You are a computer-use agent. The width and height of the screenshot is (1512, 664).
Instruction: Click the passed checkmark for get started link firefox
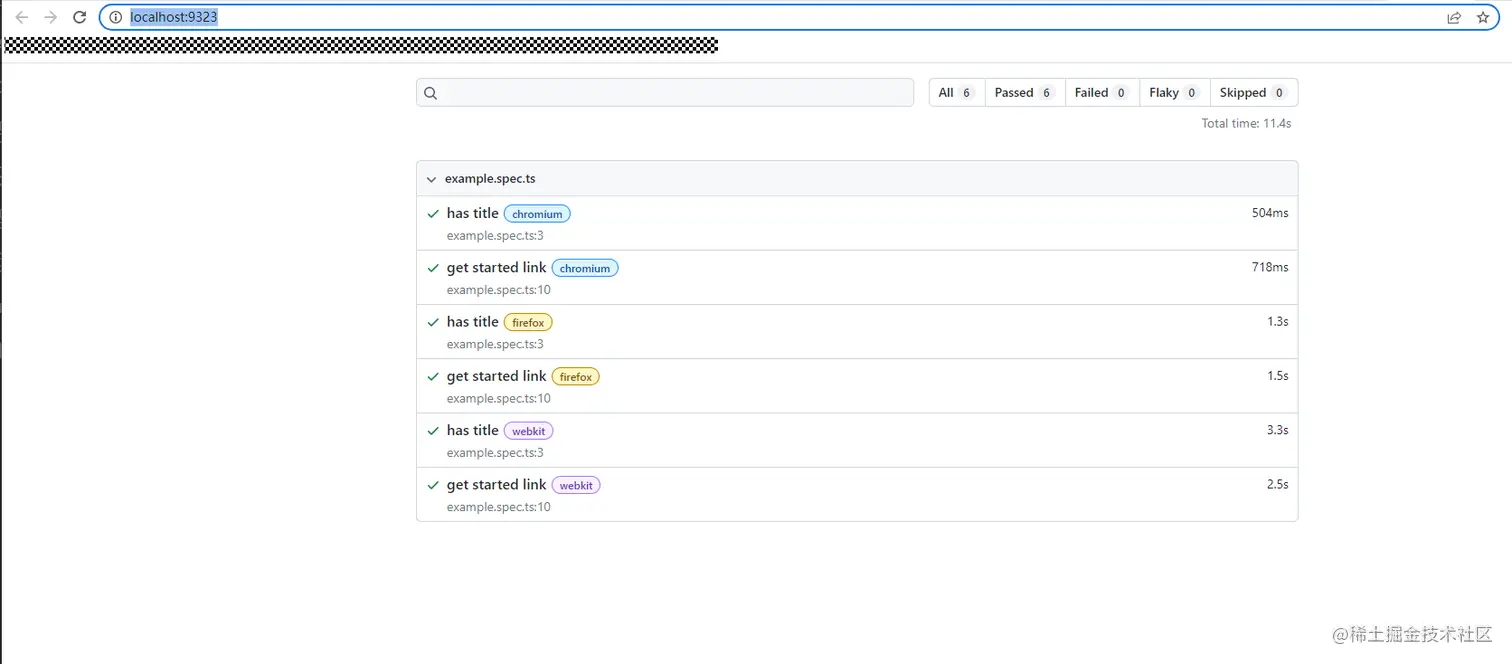tap(433, 377)
